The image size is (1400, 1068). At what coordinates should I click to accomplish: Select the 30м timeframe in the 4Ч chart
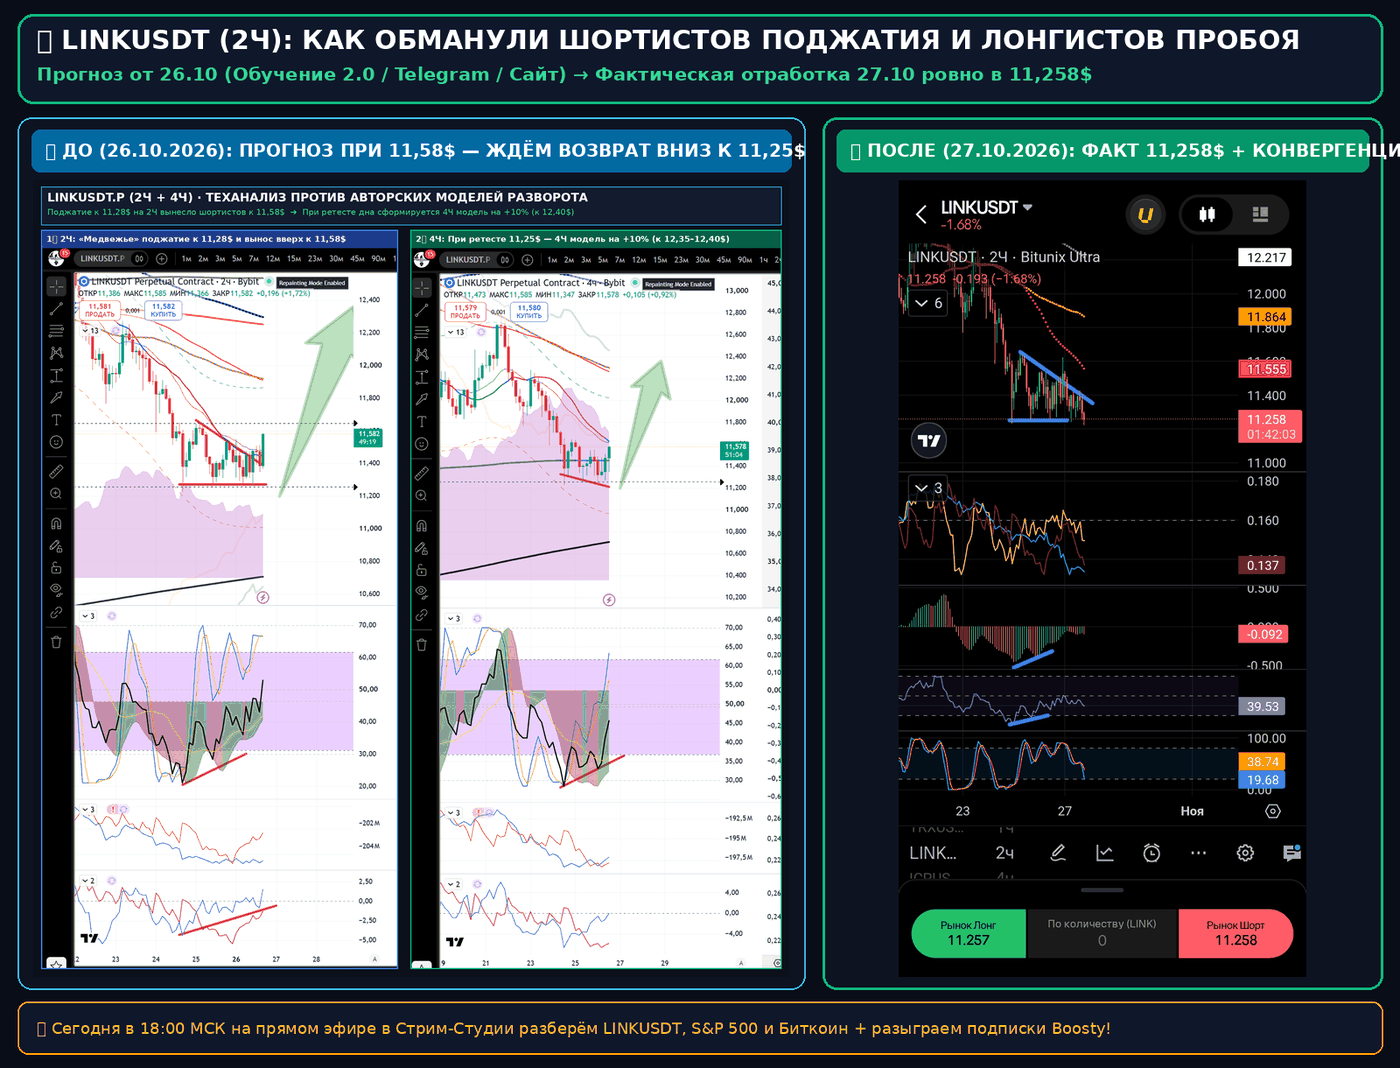(x=702, y=260)
